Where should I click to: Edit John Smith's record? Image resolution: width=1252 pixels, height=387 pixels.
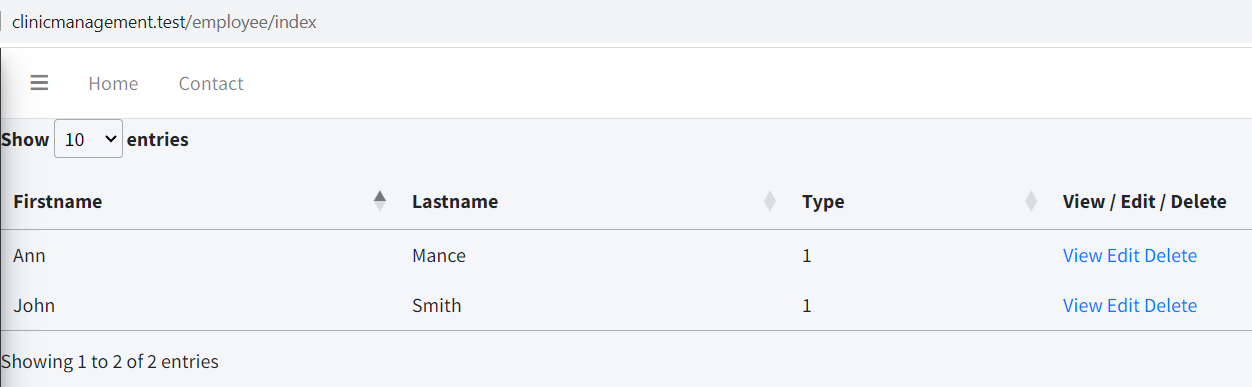click(1123, 305)
